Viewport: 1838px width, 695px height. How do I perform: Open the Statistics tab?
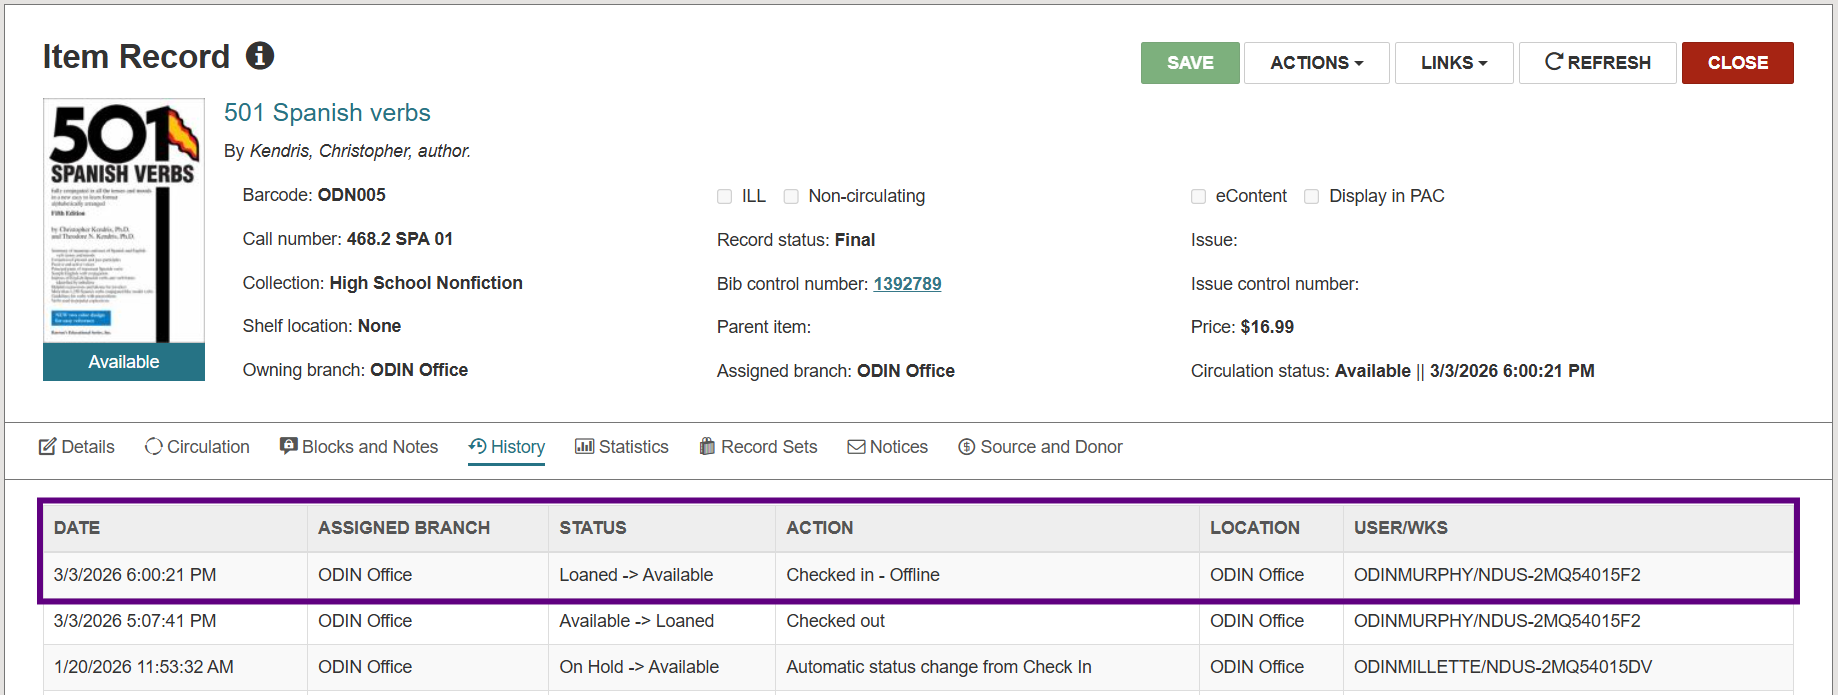pos(622,447)
